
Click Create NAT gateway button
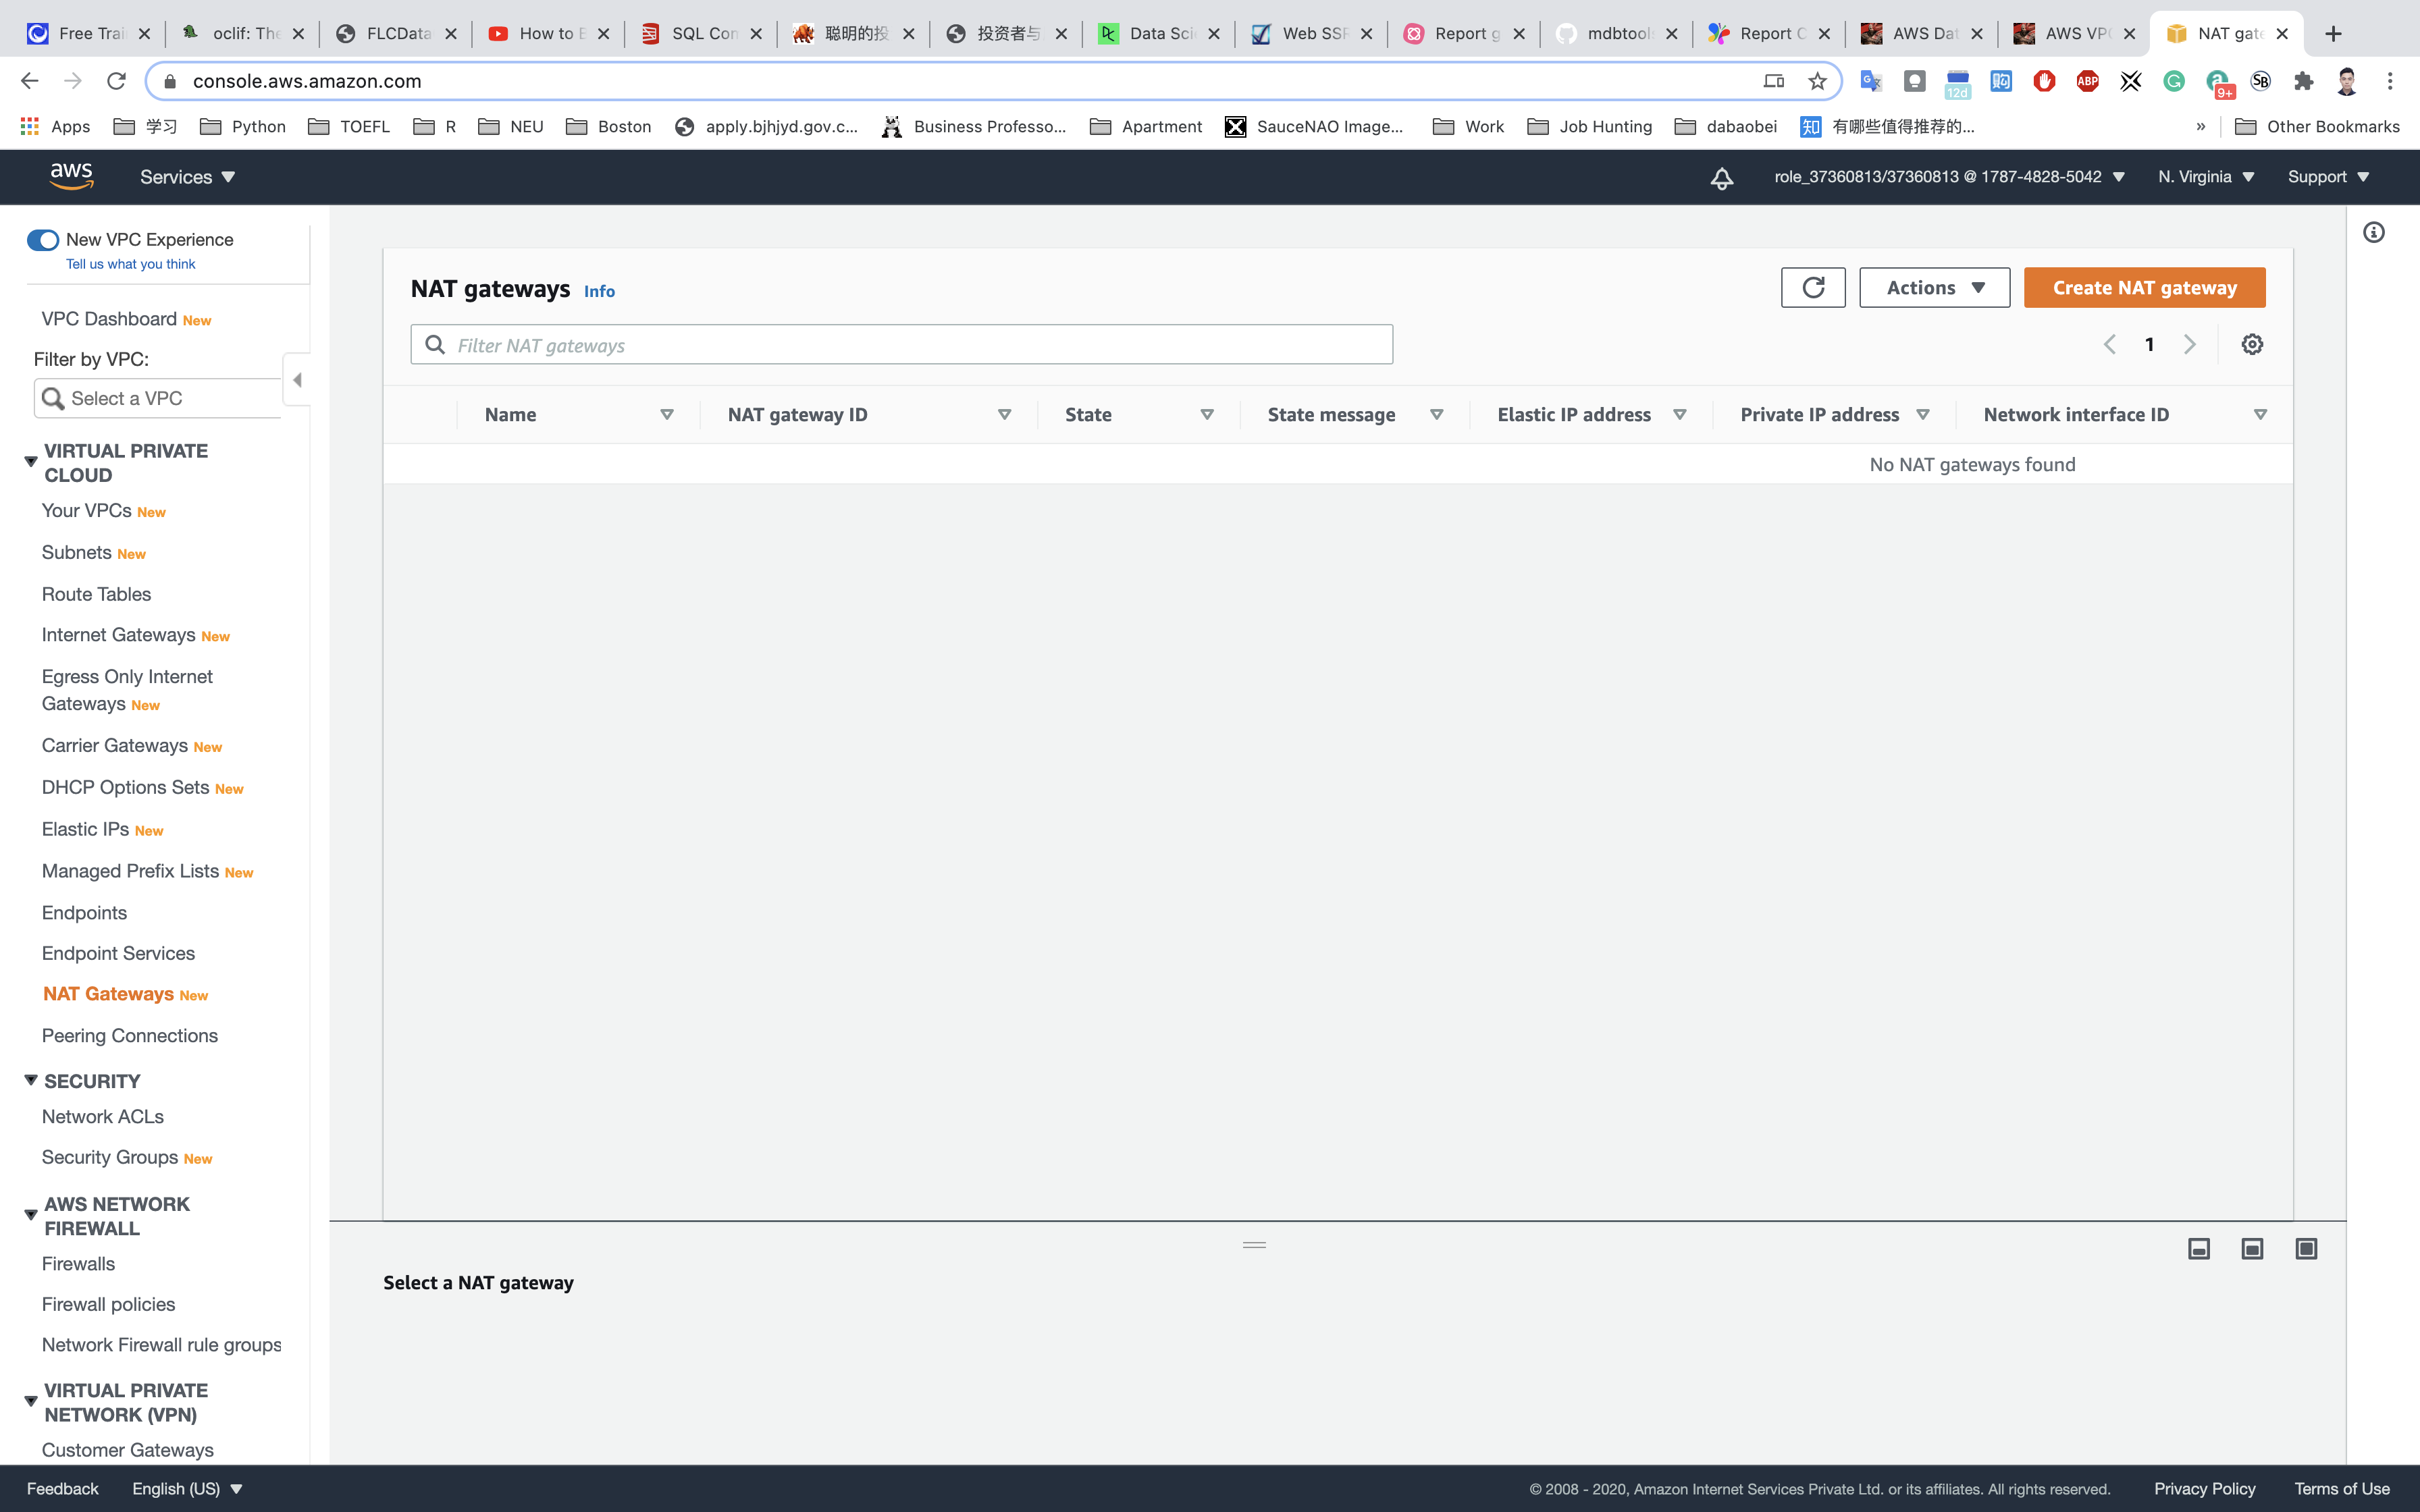coord(2144,288)
